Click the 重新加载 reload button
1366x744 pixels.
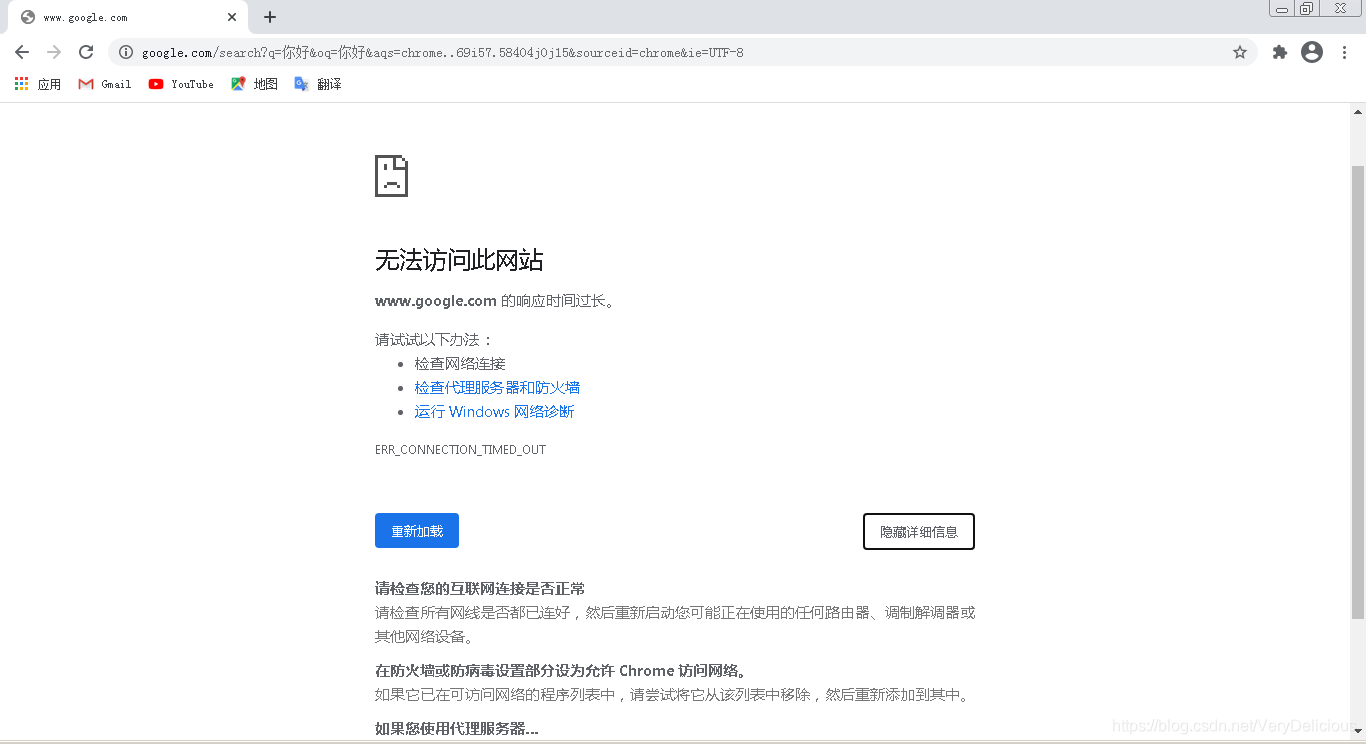[x=417, y=531]
